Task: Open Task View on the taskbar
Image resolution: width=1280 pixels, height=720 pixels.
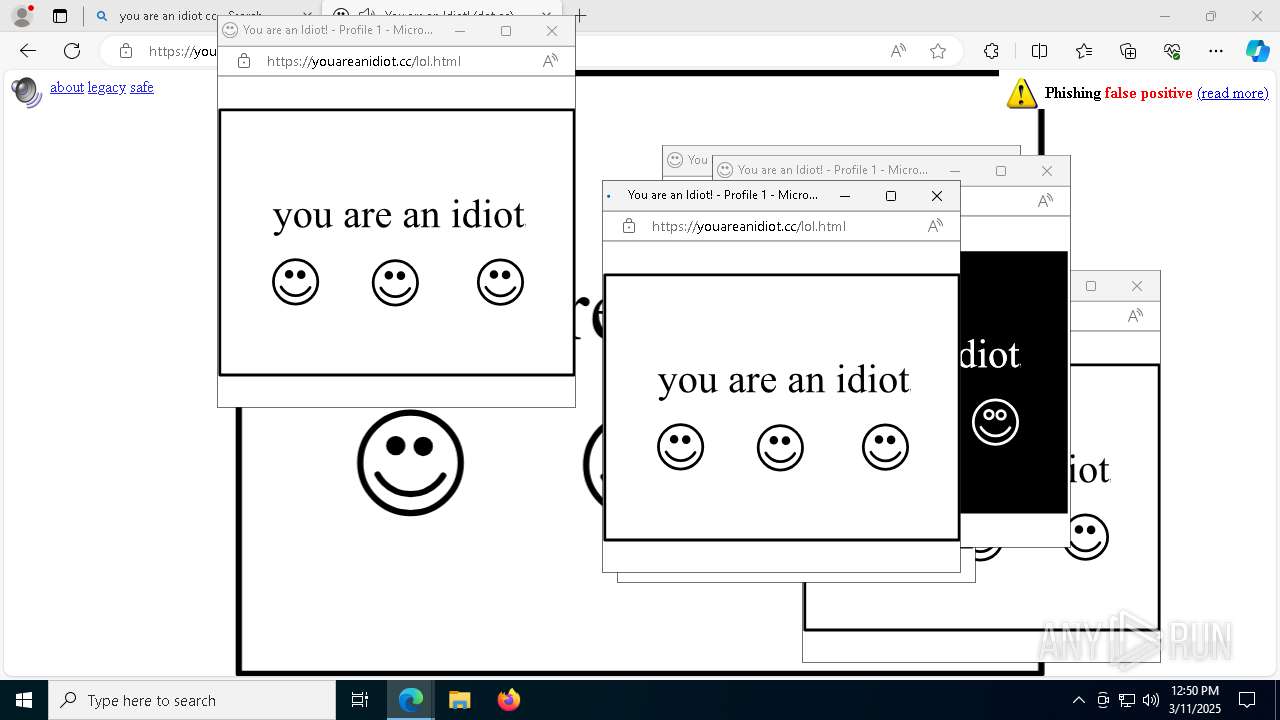Action: 360,700
